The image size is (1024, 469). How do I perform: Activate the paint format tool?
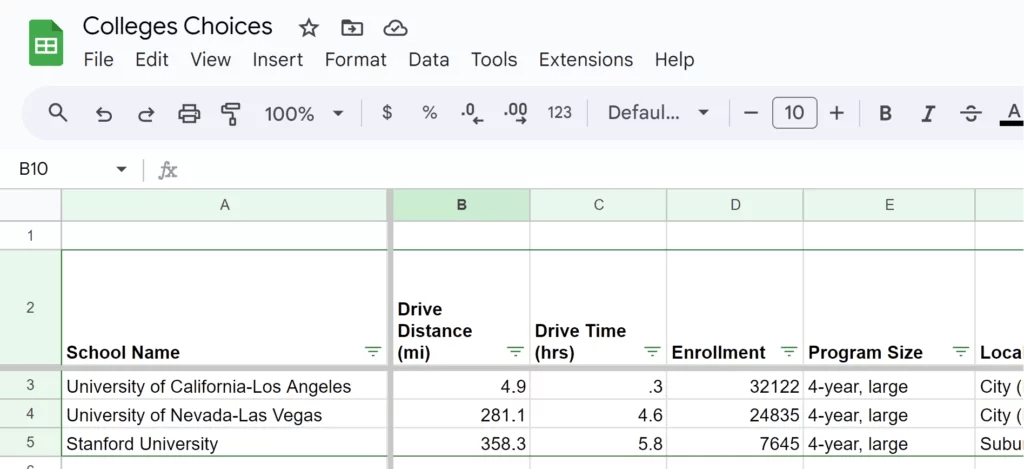(231, 113)
